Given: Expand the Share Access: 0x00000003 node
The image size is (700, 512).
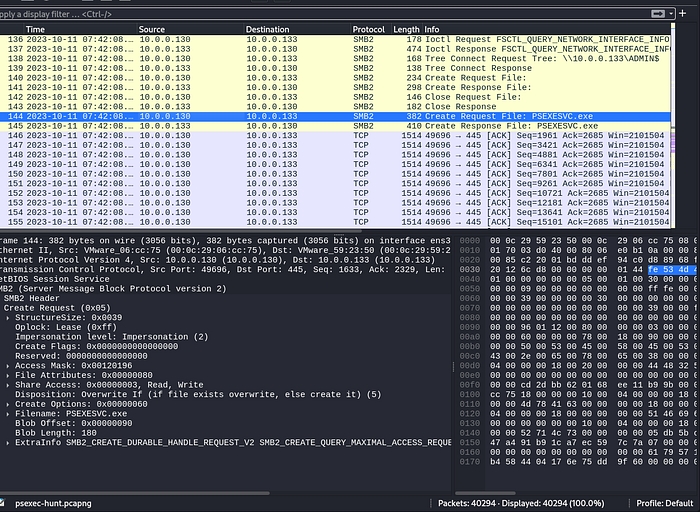Looking at the screenshot, I should tap(9, 385).
